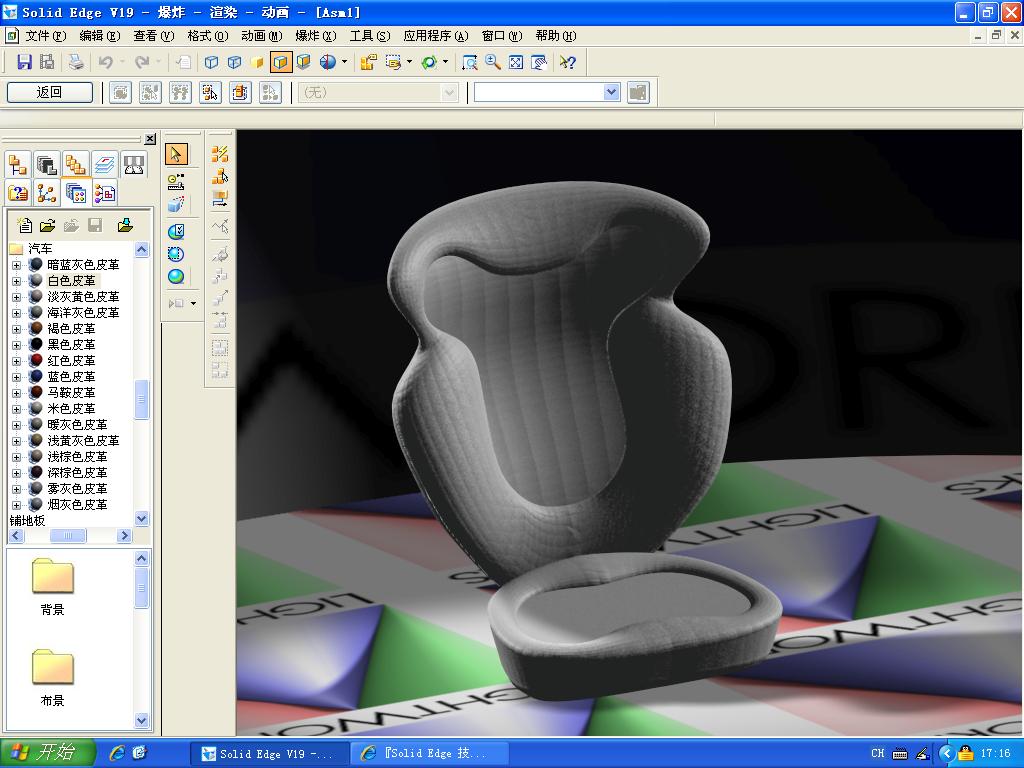
Task: Click the material tree horizontal scroll-right arrow
Action: (x=124, y=536)
